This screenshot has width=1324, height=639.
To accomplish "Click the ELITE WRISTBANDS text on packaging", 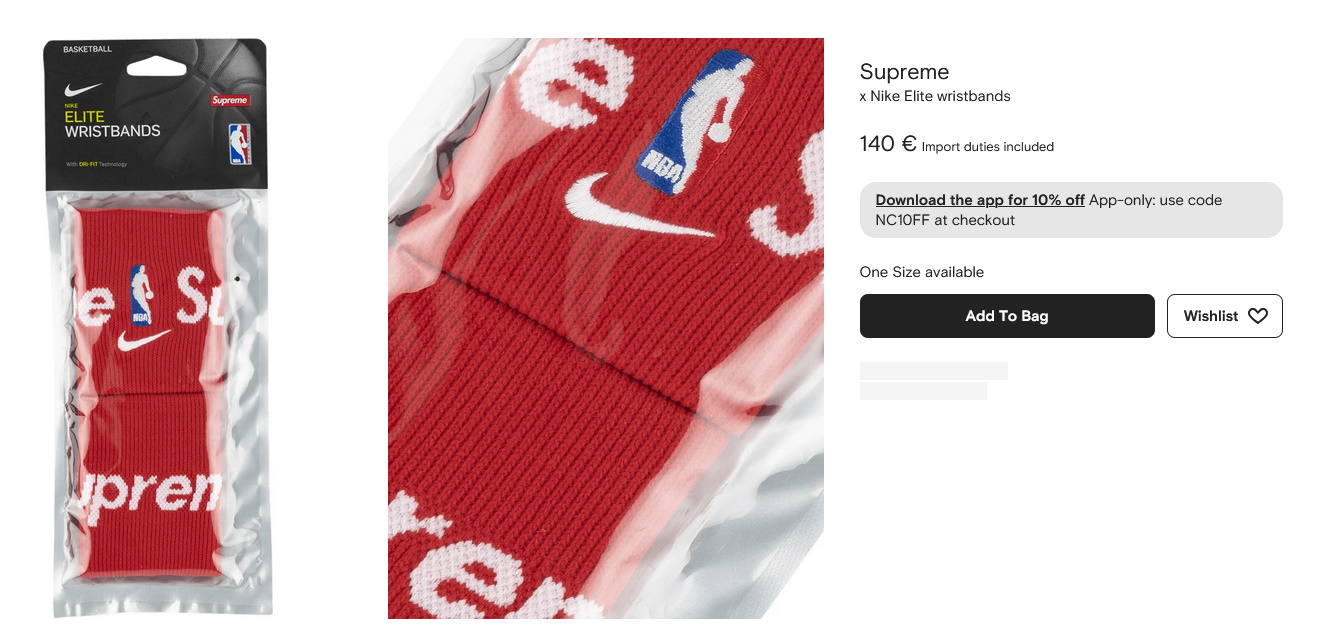I will coord(112,124).
